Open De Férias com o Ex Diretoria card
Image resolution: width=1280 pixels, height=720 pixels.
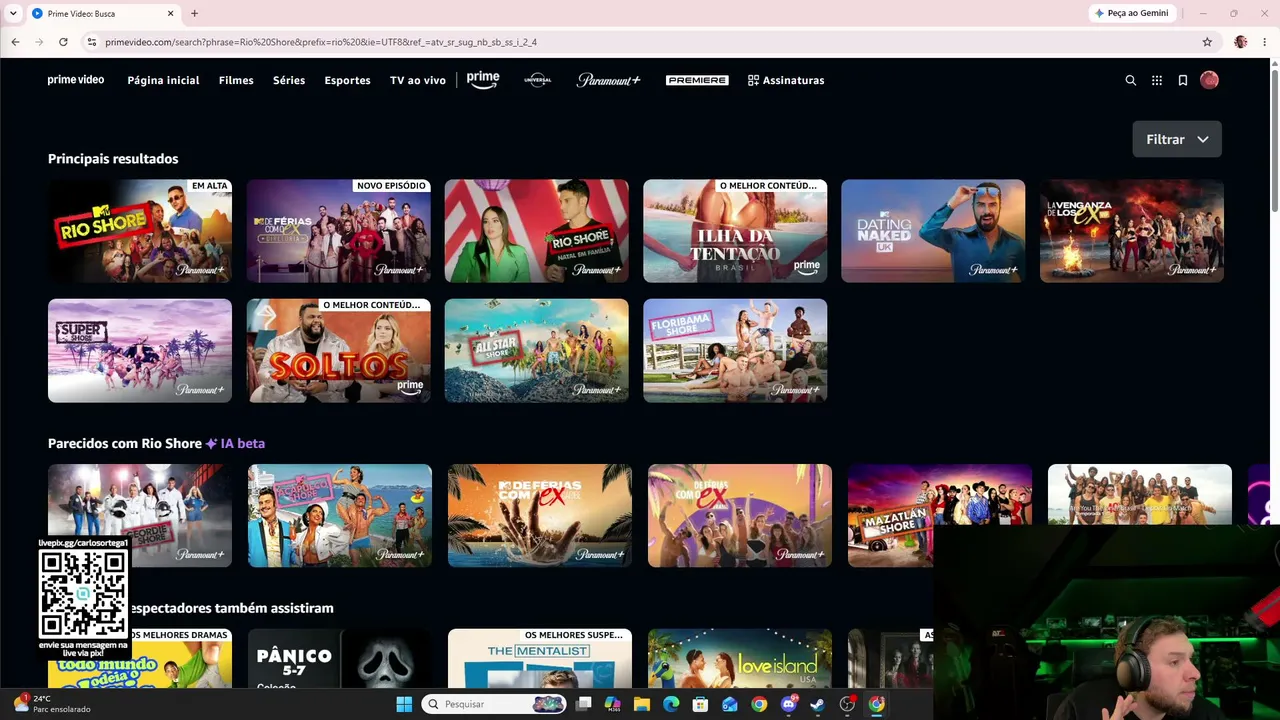coord(339,231)
